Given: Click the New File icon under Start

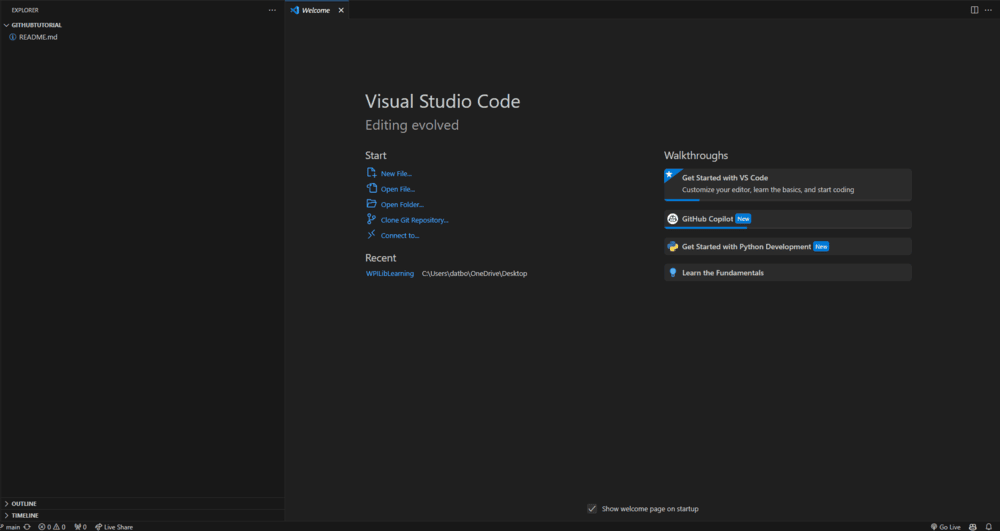Looking at the screenshot, I should click(x=371, y=173).
